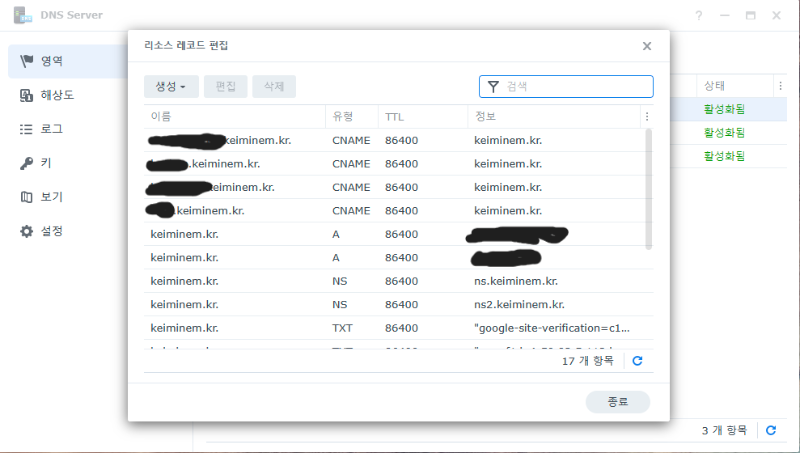
Task: Click the 검색 search input field
Action: point(575,87)
